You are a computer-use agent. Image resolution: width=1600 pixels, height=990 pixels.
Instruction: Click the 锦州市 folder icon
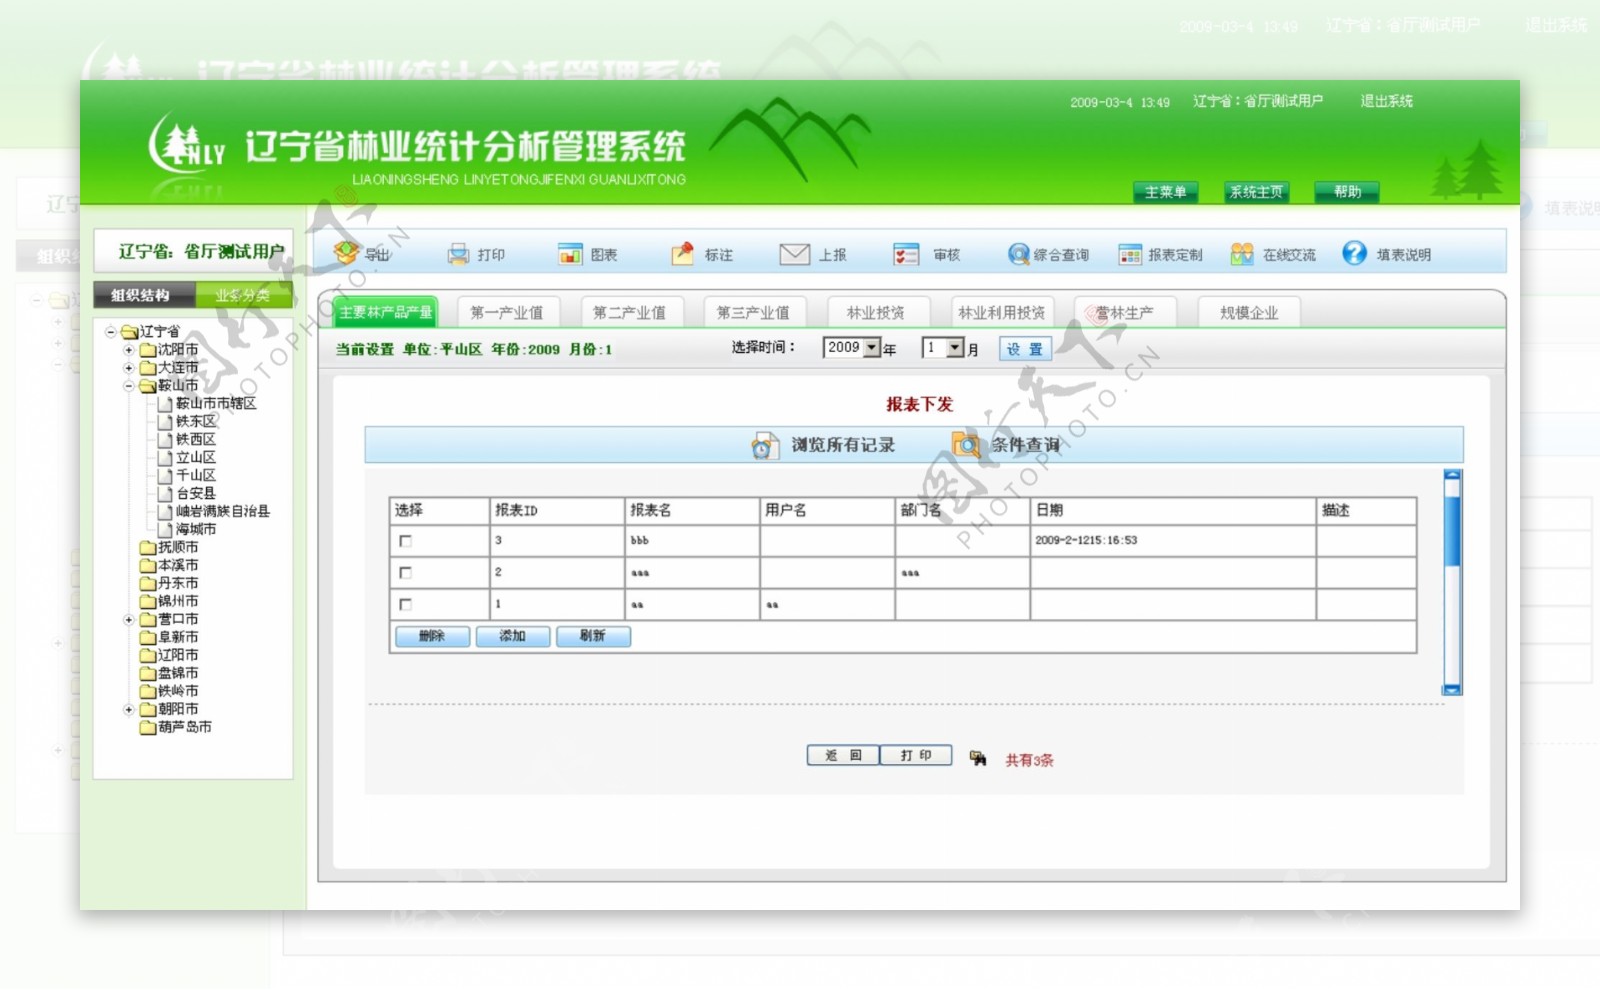pos(148,602)
